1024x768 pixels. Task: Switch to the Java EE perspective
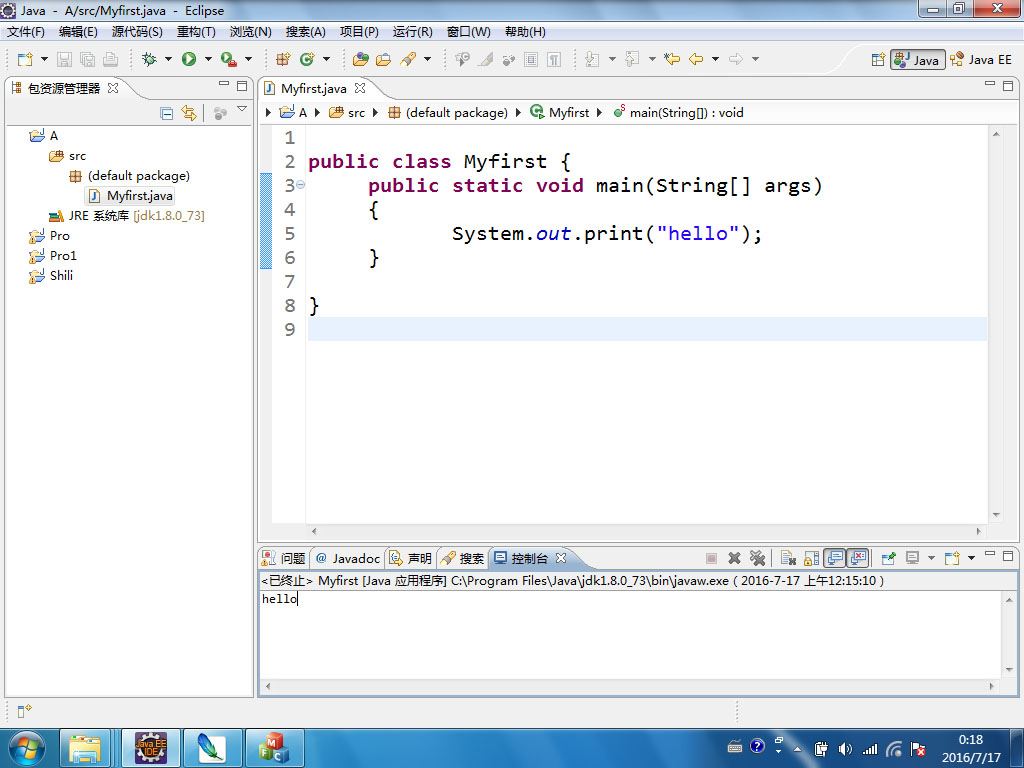click(982, 60)
